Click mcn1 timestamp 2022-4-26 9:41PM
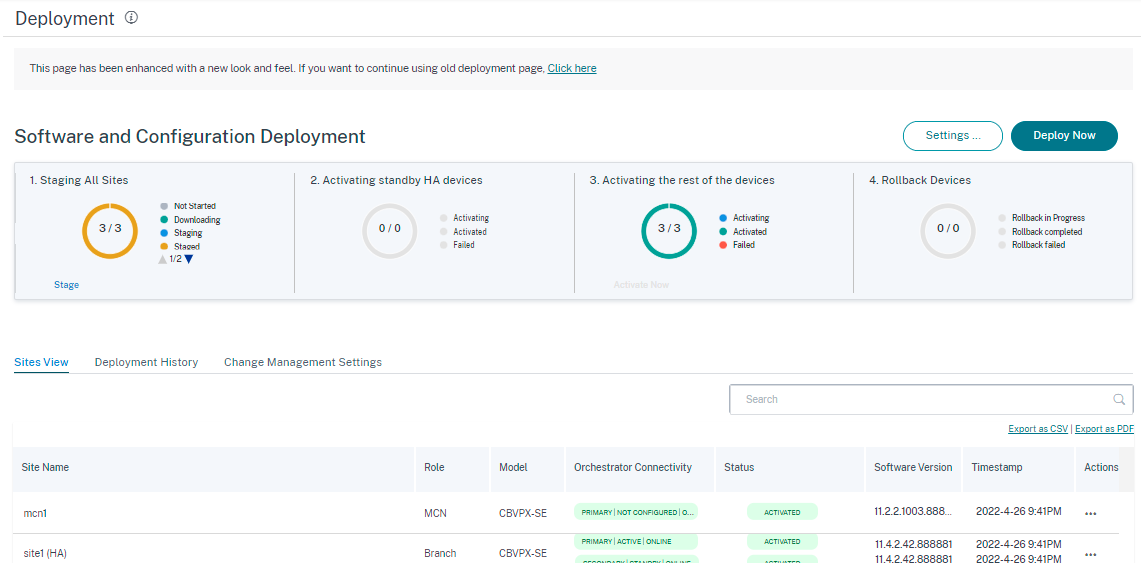This screenshot has height=563, width=1141. pos(1019,511)
